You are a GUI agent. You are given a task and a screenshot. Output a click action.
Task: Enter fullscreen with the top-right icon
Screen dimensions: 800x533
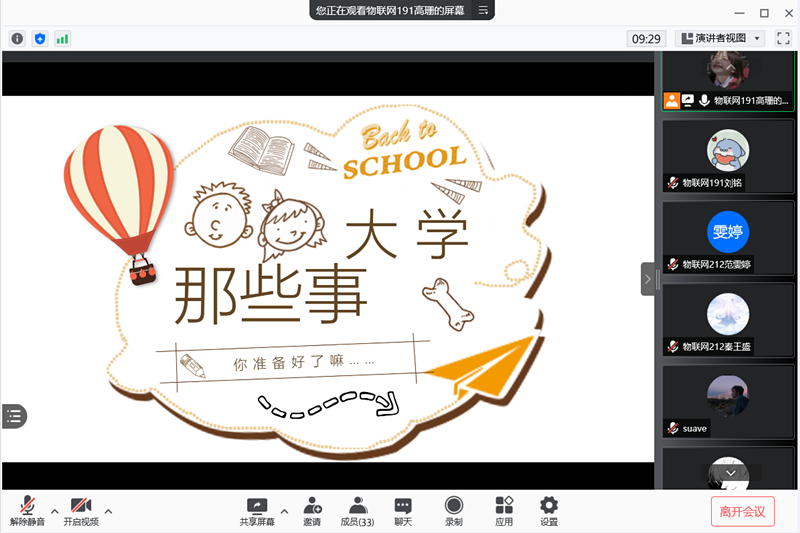click(x=783, y=38)
